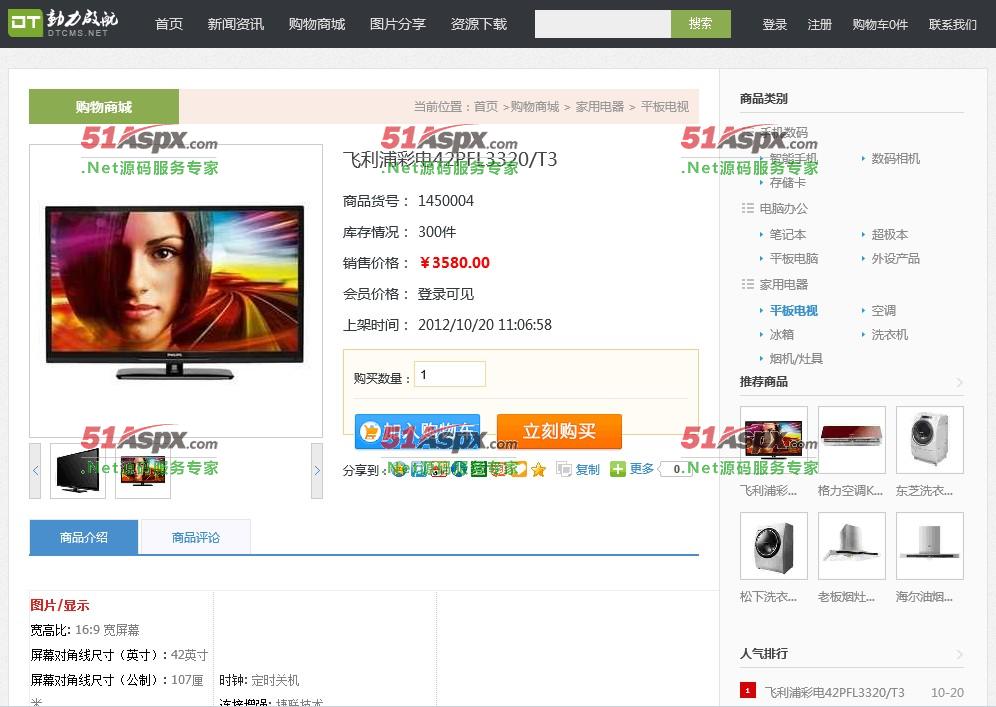Open 购物商城 in the top navigation
Image resolution: width=996 pixels, height=707 pixels.
coord(316,24)
